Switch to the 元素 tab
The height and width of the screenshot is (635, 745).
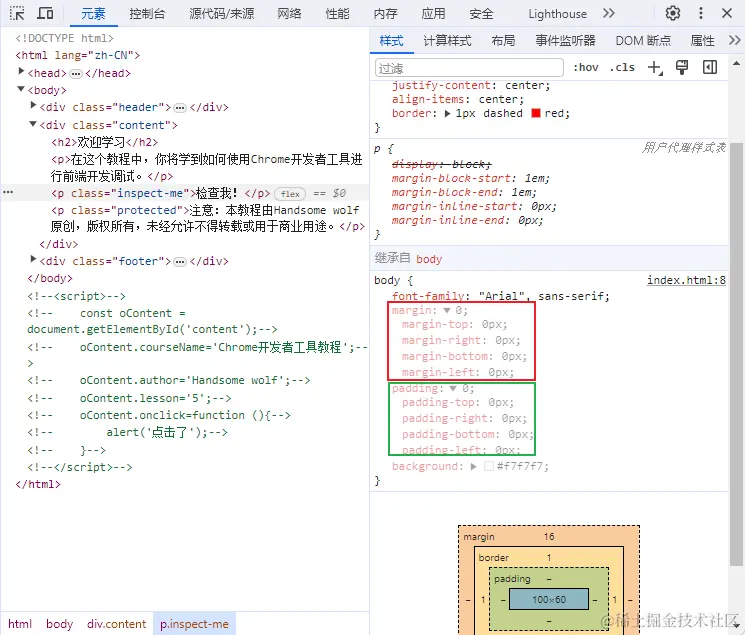tap(93, 14)
